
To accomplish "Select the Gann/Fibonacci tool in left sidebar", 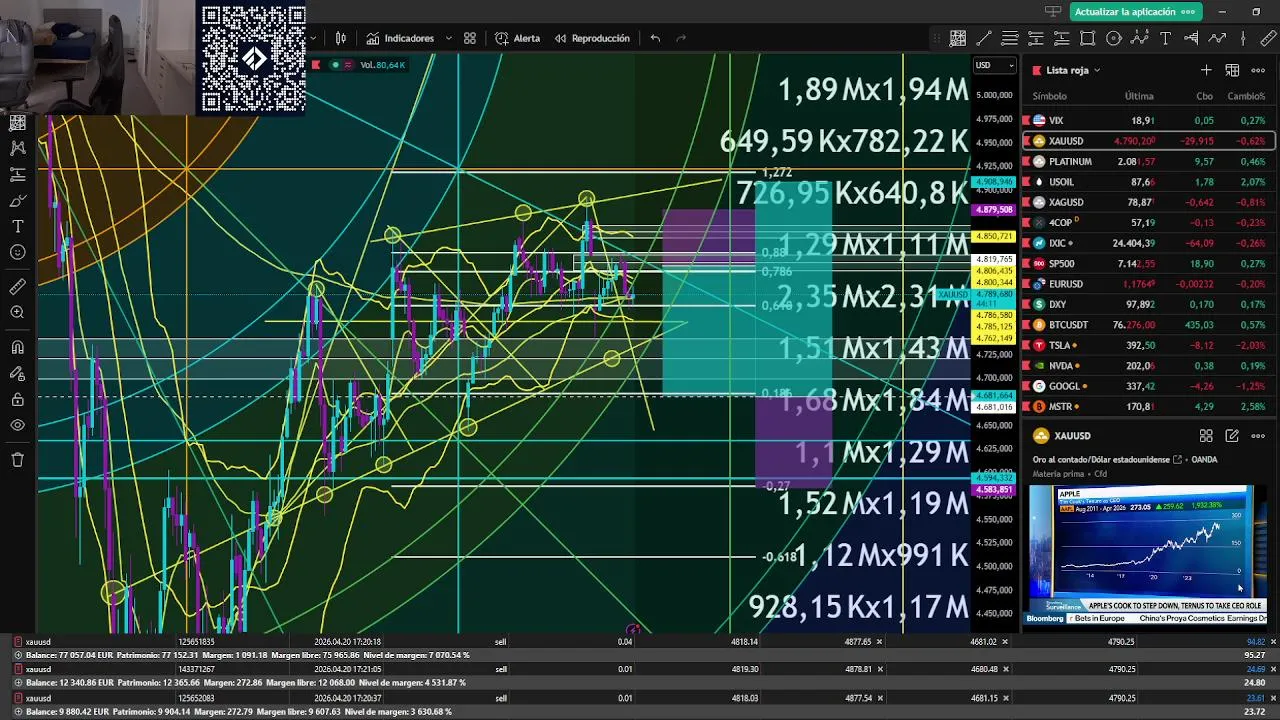I will coord(17,122).
